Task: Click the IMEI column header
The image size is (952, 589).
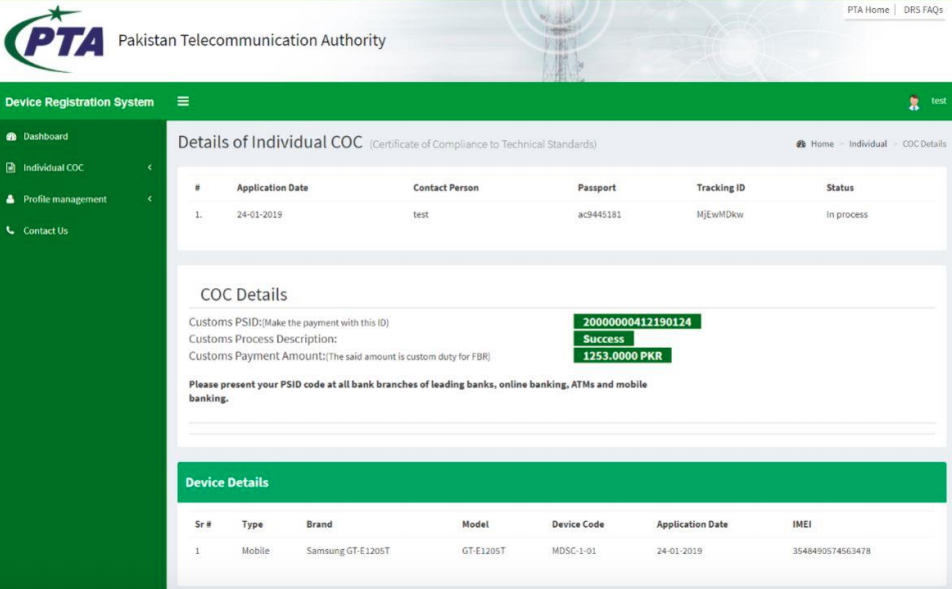Action: (801, 524)
